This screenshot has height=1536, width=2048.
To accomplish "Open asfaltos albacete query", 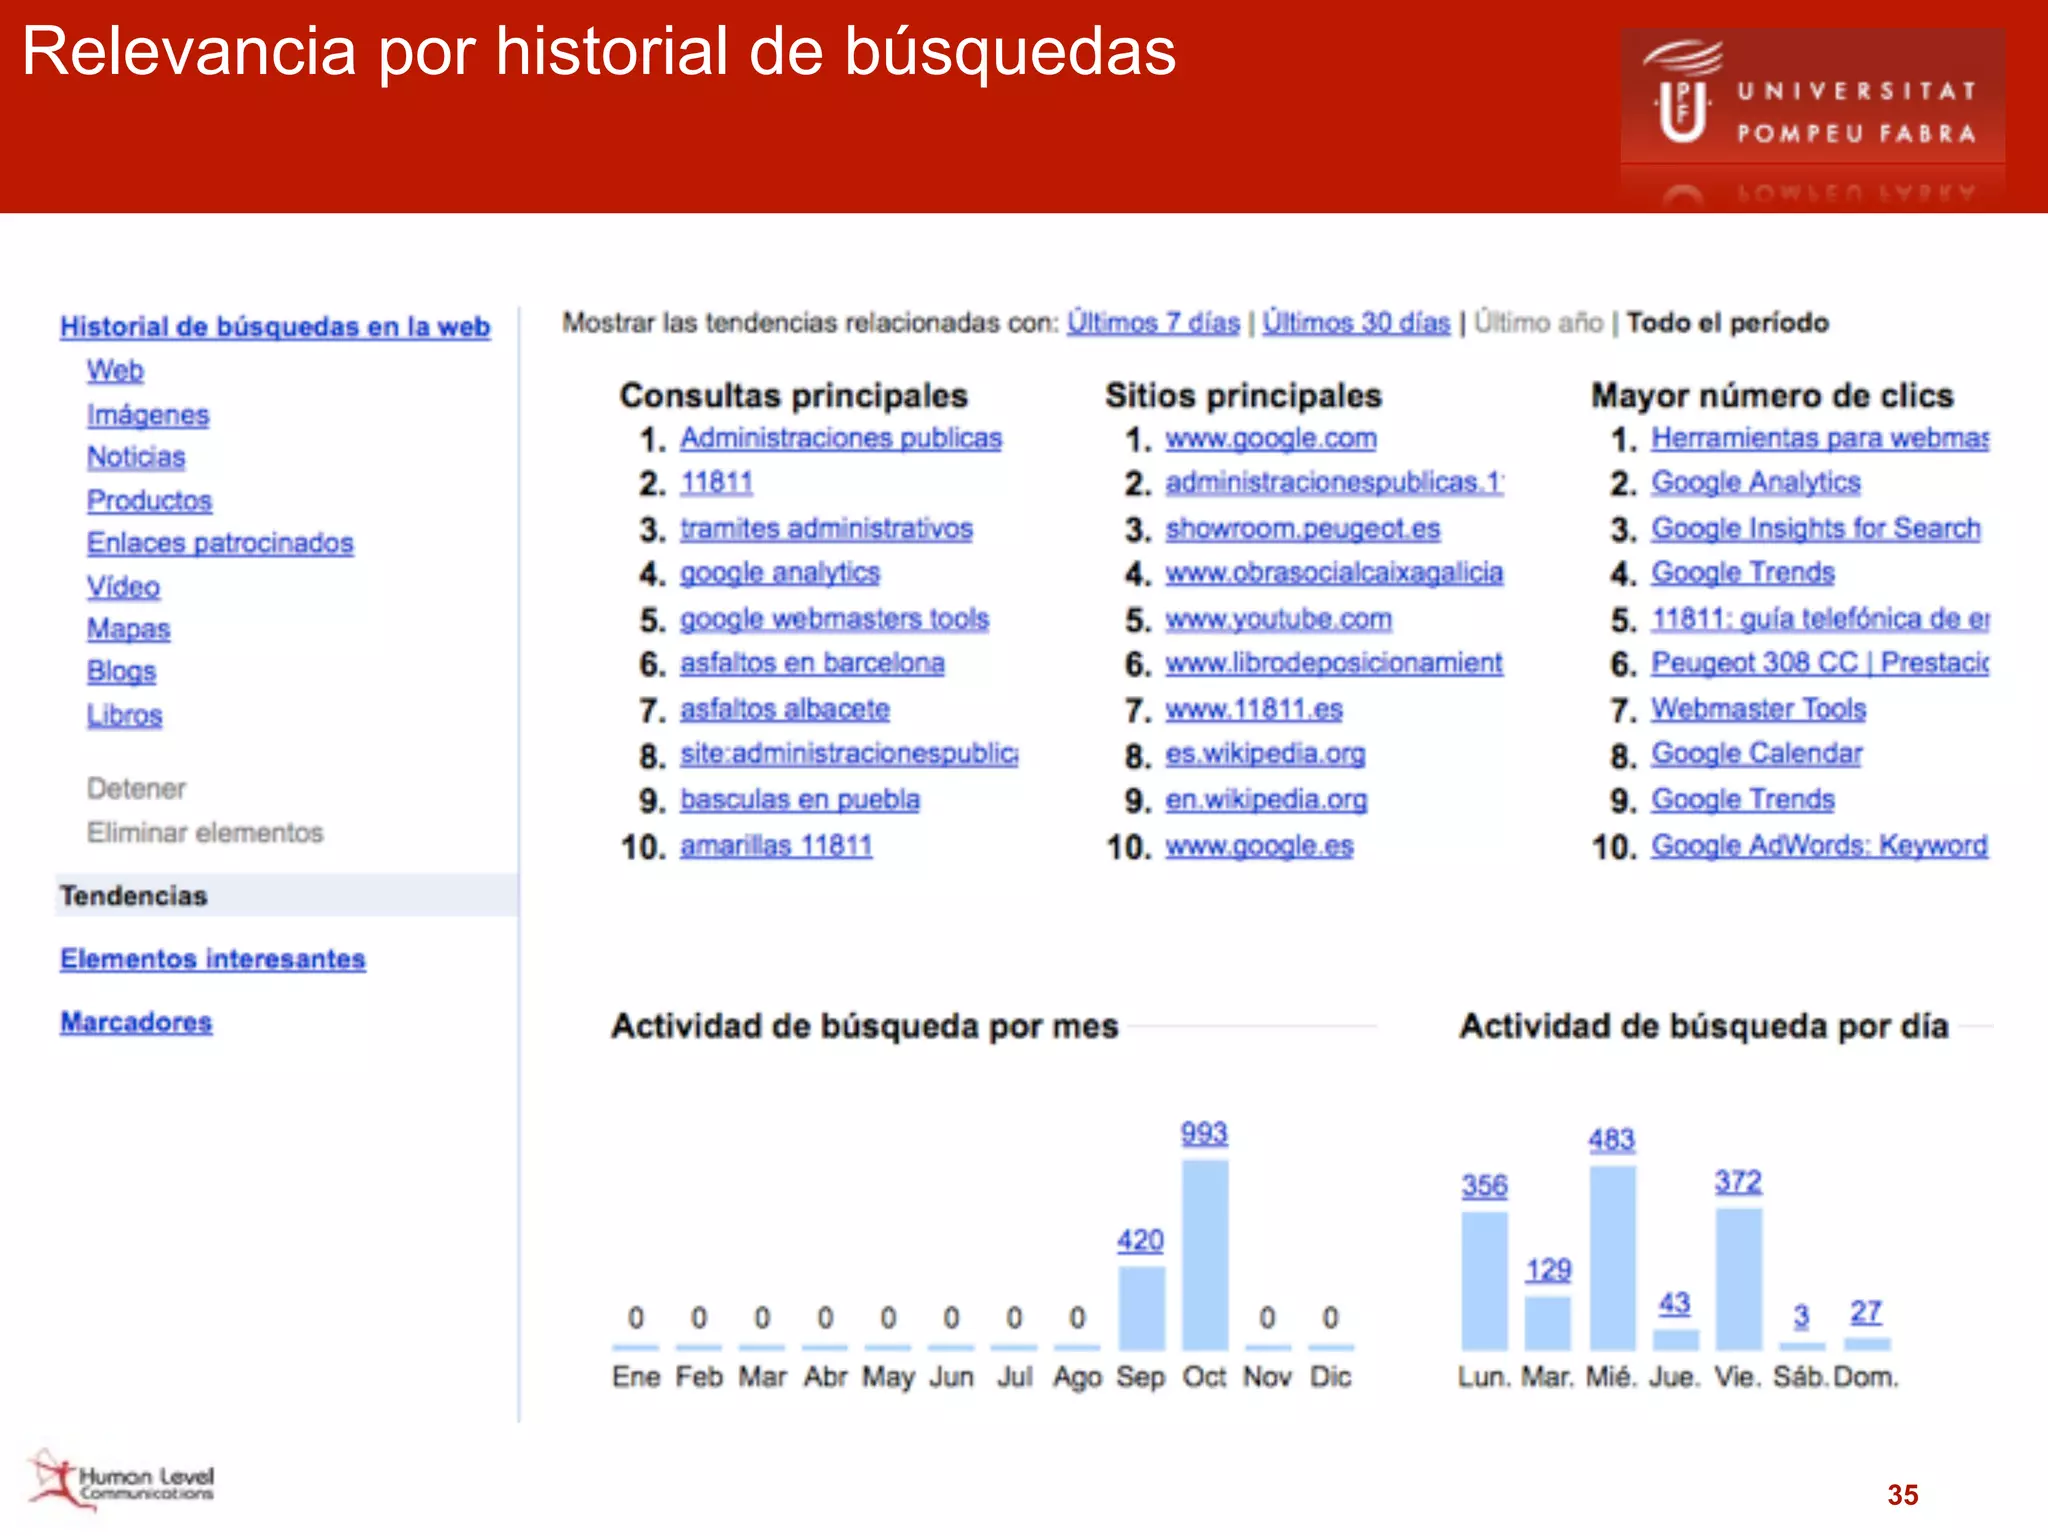I will pos(785,709).
